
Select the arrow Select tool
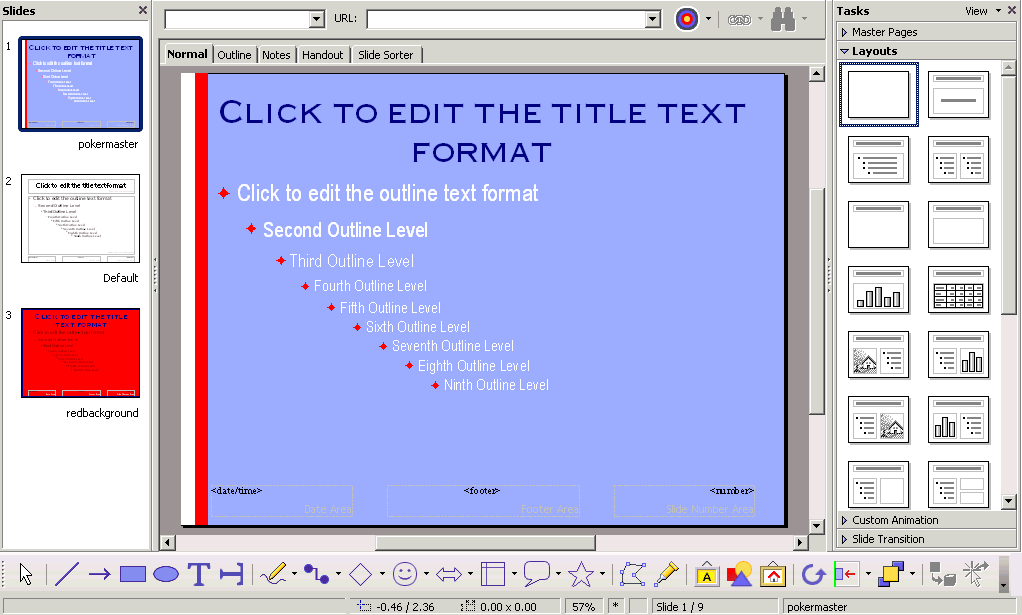25,574
